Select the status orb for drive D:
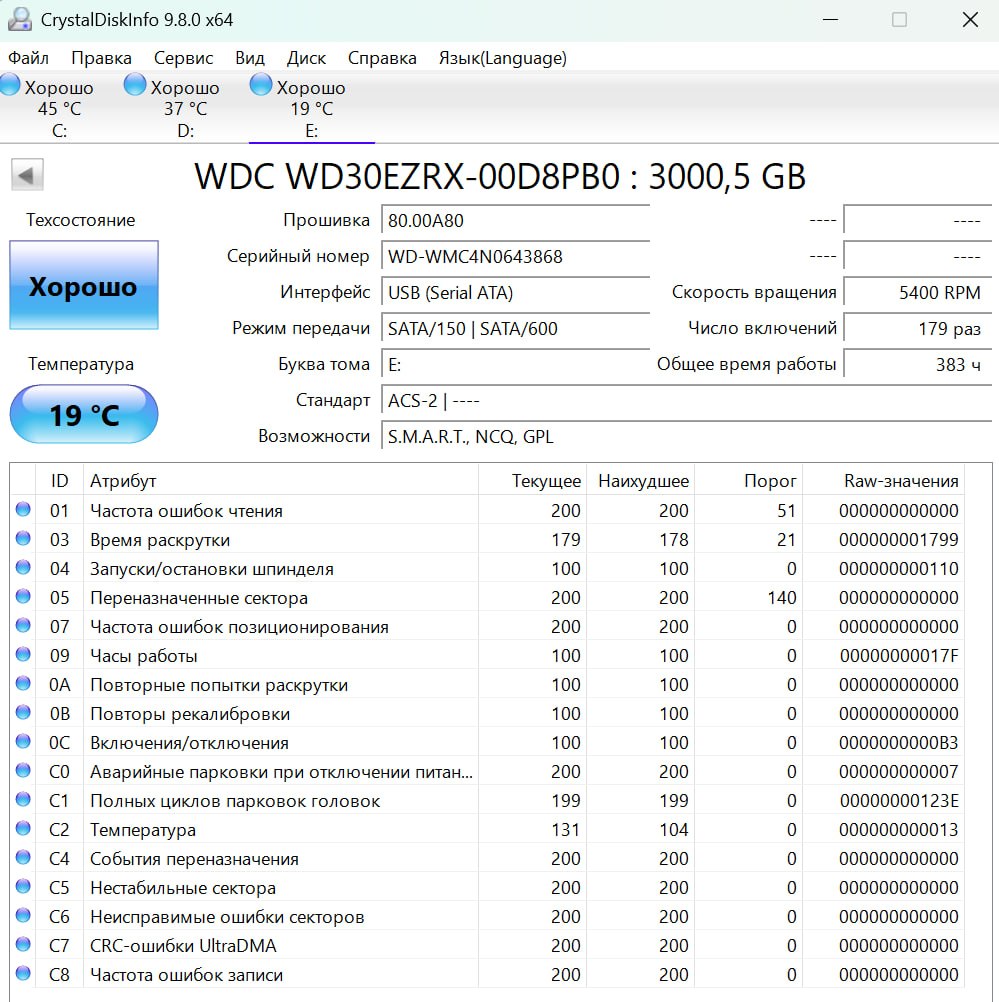Screen dimensions: 999x1002 (134, 84)
